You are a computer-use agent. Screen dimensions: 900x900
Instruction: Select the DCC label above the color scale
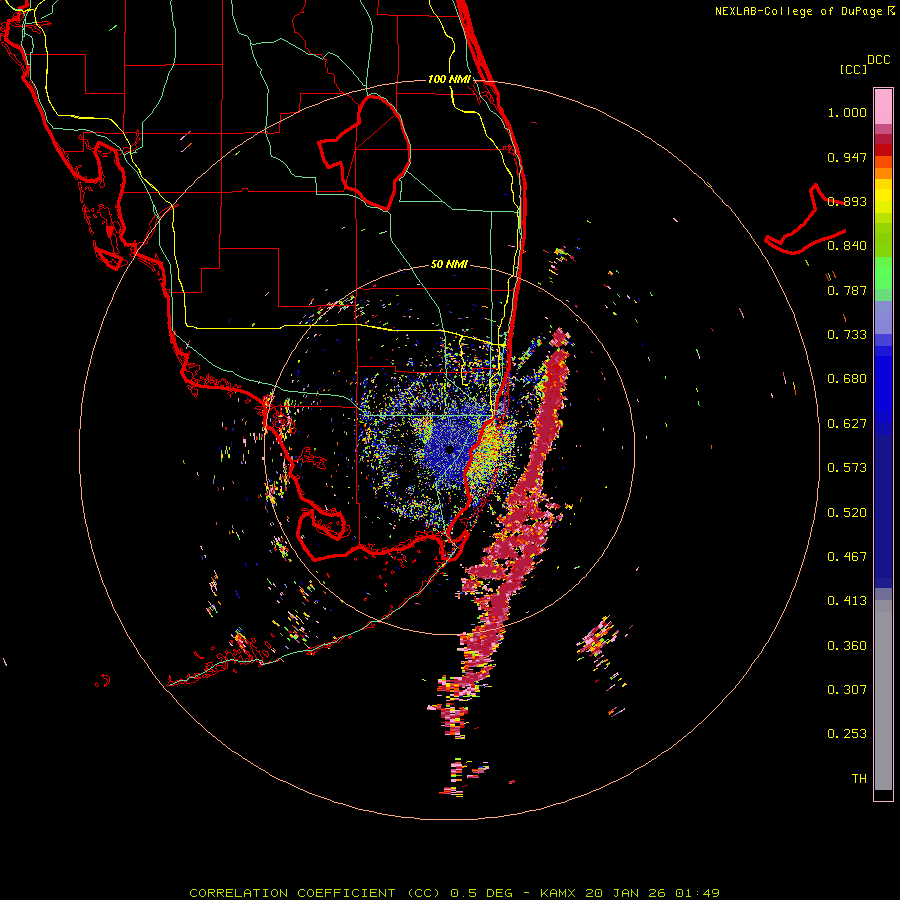click(x=879, y=60)
